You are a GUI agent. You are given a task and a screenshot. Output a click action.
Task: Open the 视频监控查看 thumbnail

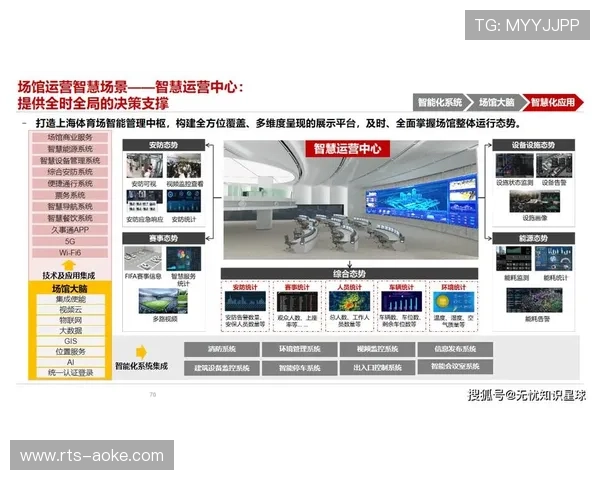[x=184, y=166]
